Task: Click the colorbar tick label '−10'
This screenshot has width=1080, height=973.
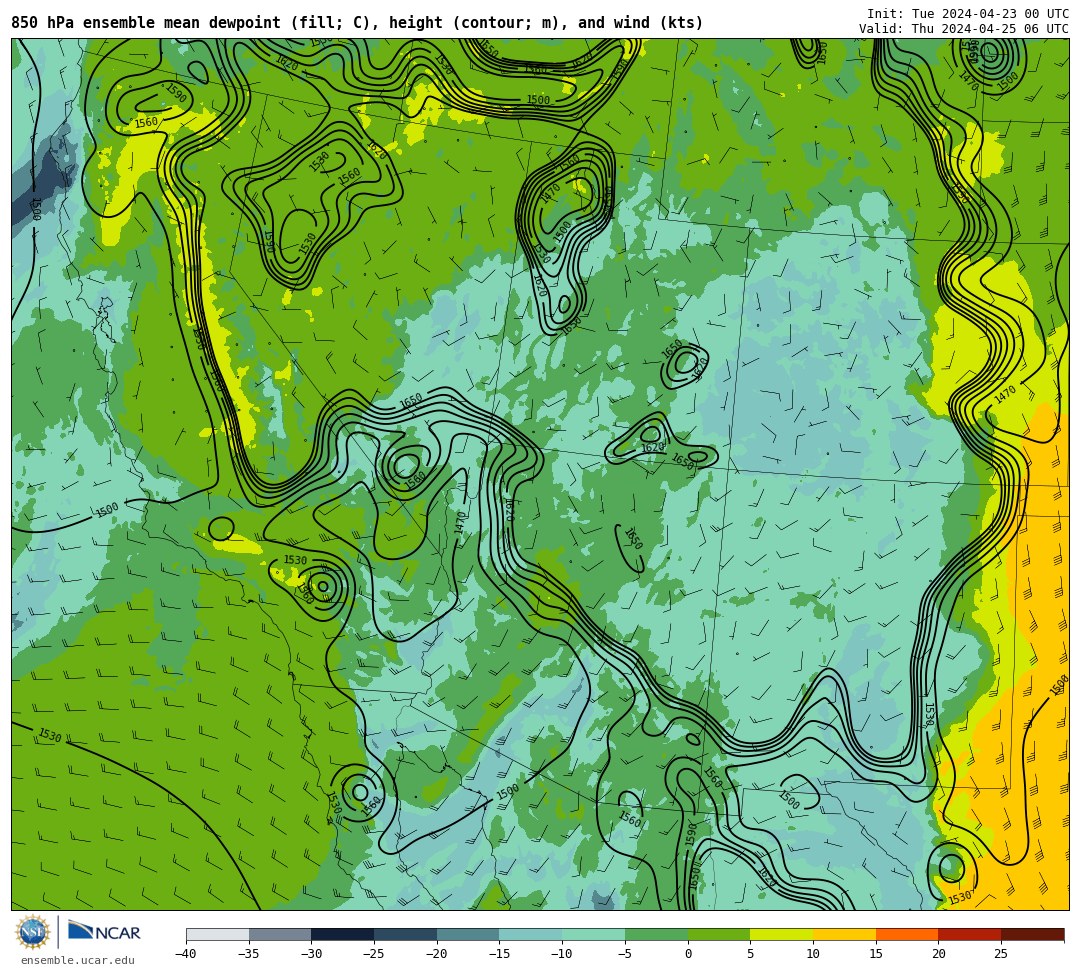Action: click(562, 954)
